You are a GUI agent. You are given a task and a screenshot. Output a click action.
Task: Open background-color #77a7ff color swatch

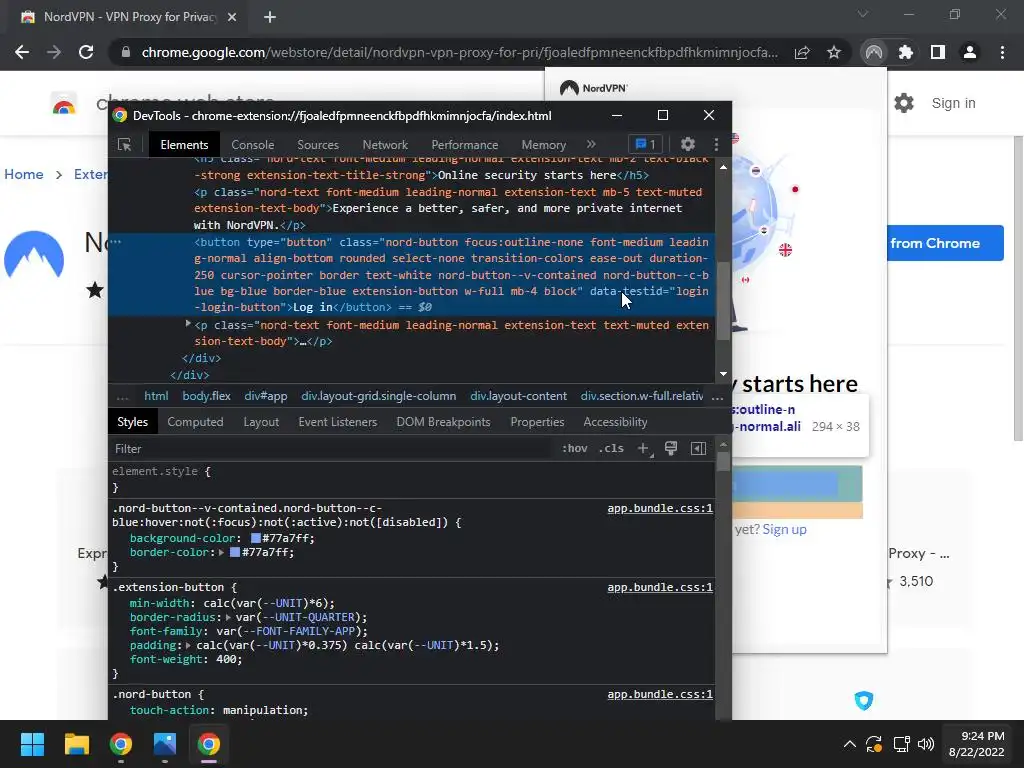pos(256,538)
